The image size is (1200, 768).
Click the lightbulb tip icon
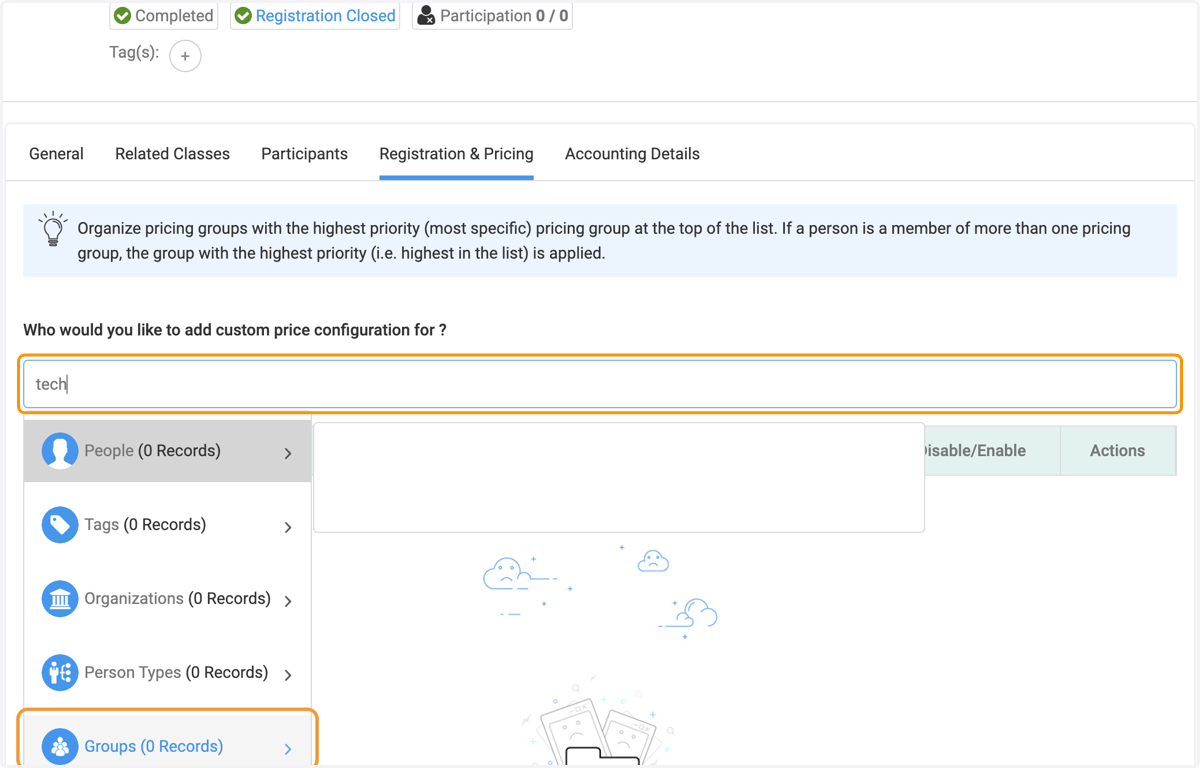click(53, 229)
